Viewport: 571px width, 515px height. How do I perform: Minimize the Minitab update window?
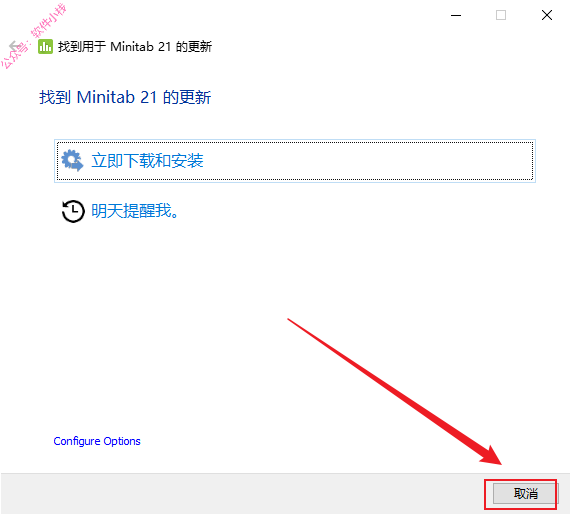tap(456, 15)
